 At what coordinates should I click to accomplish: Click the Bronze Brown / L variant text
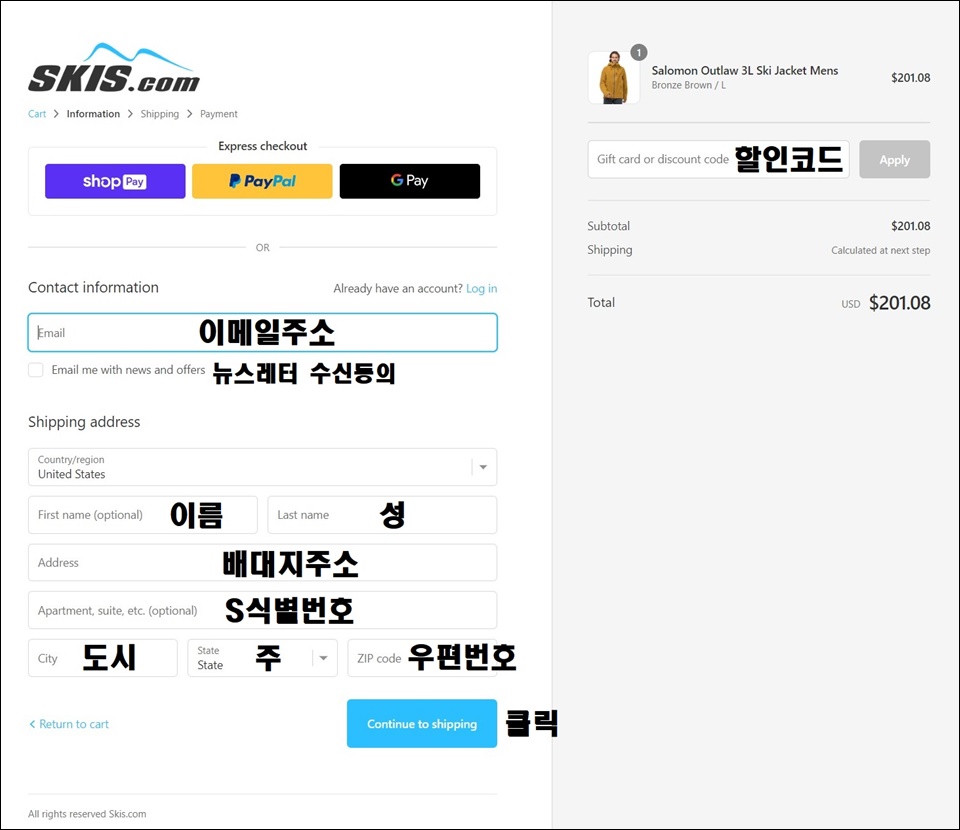[x=688, y=85]
